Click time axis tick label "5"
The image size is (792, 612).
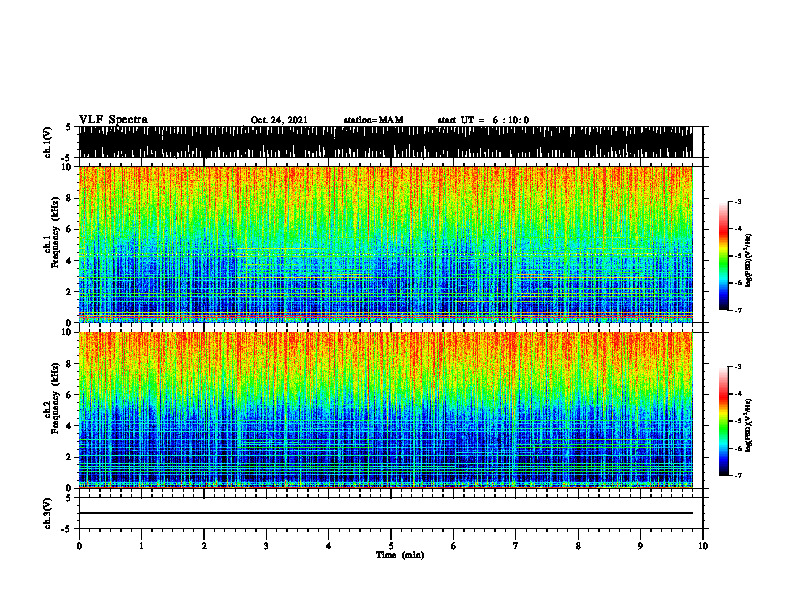(x=391, y=546)
